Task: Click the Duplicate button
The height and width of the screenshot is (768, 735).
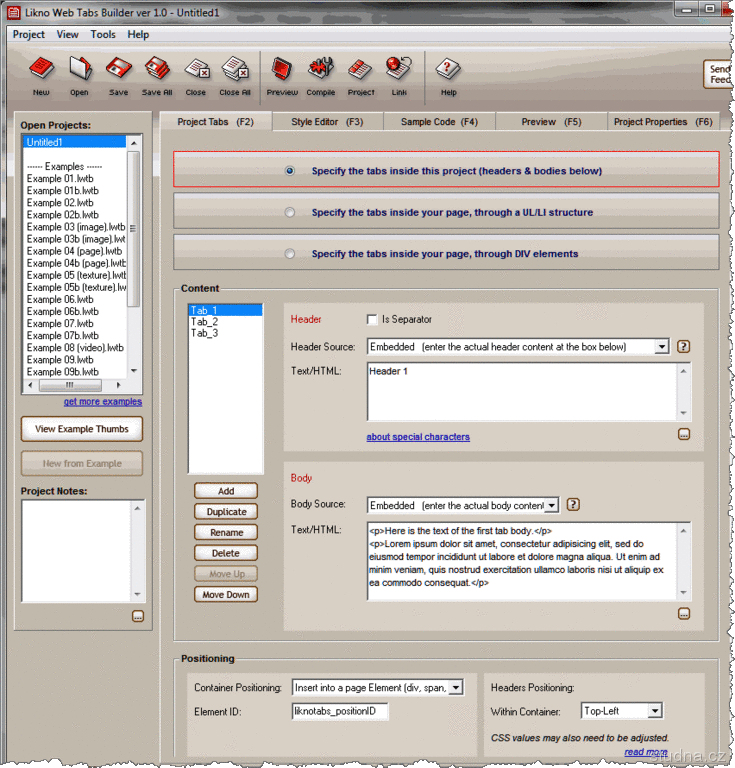Action: 226,511
